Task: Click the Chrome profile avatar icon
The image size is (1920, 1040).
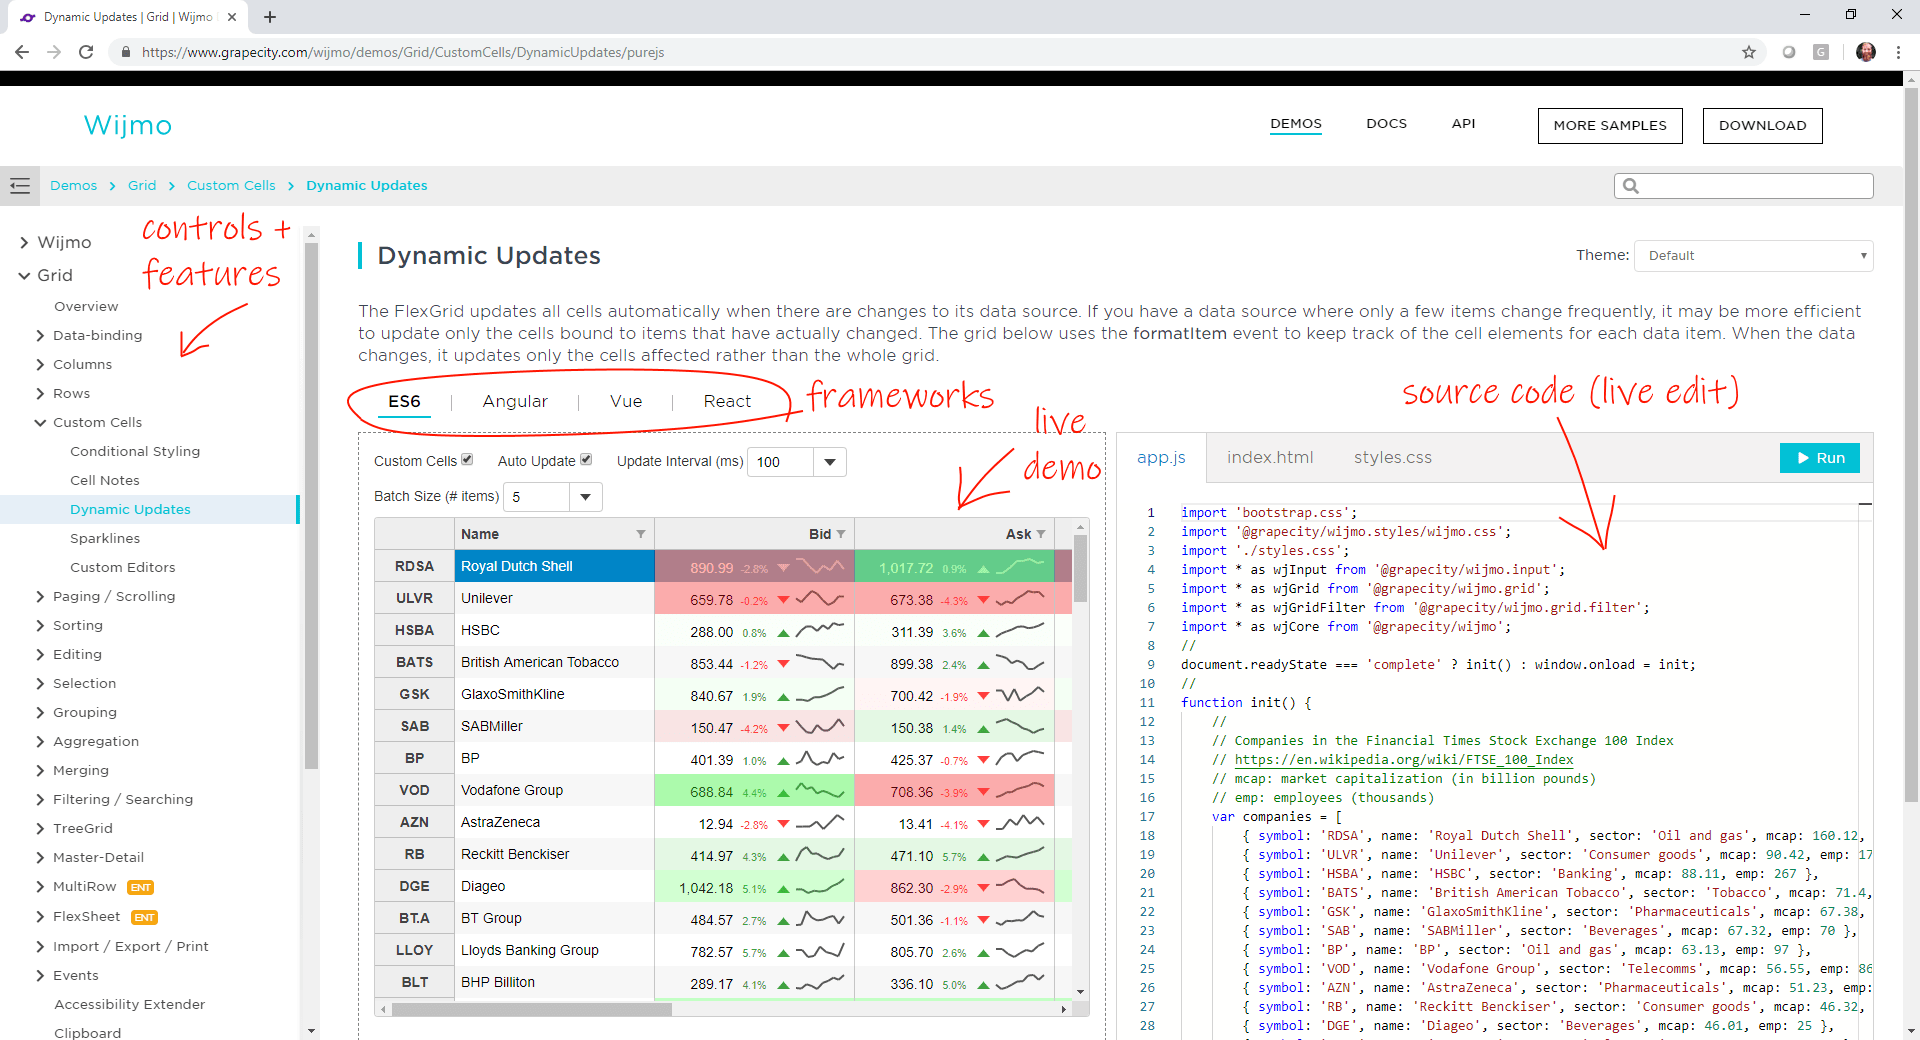Action: [x=1866, y=52]
